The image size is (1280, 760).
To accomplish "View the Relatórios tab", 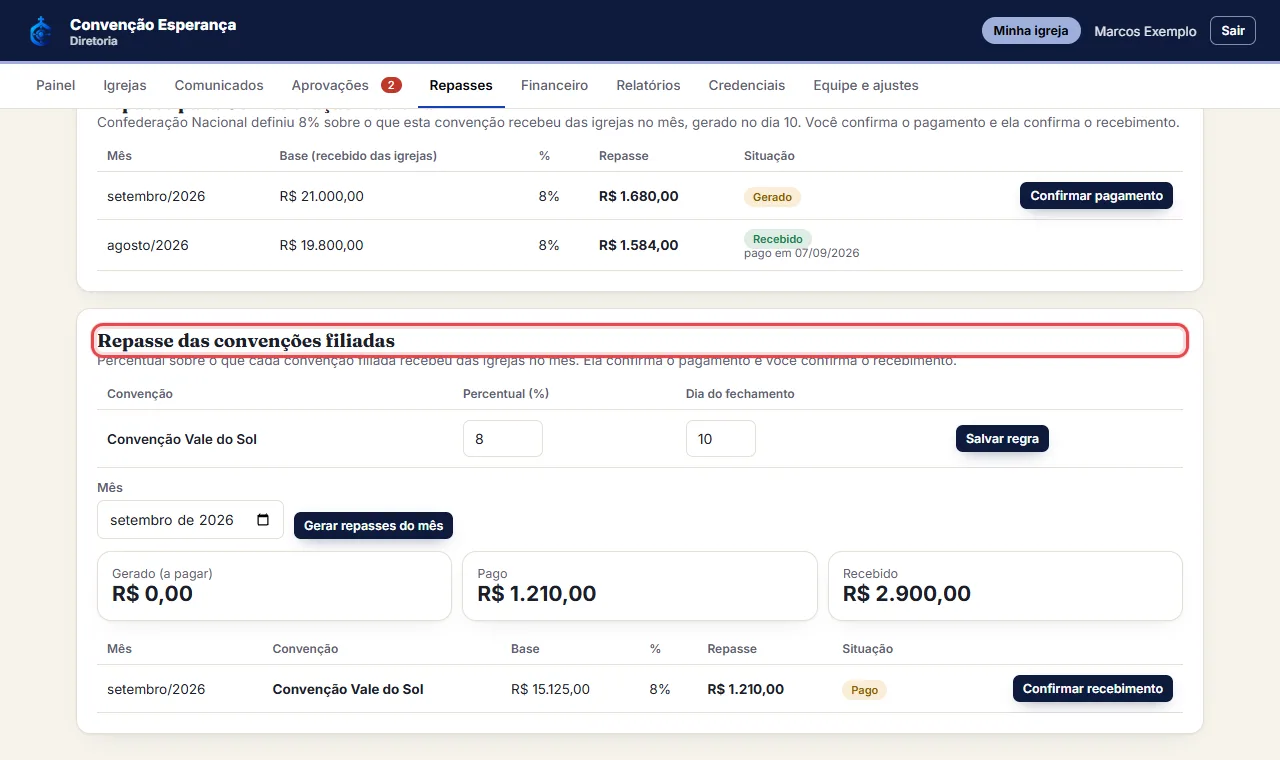I will pos(648,85).
